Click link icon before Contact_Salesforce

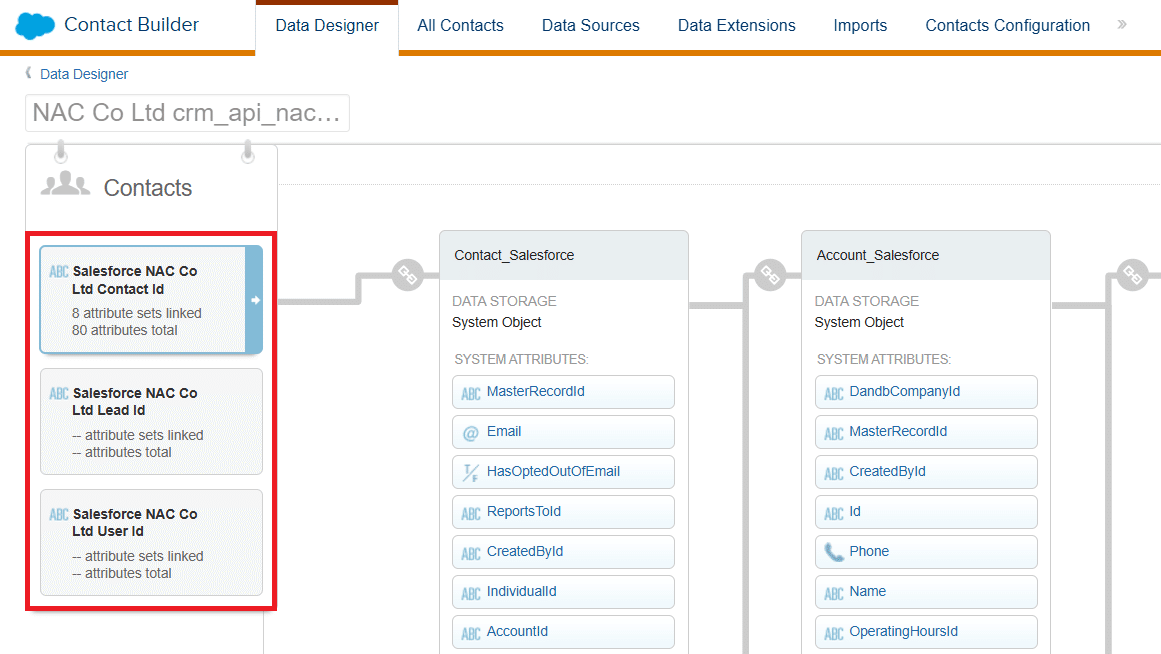pos(407,275)
